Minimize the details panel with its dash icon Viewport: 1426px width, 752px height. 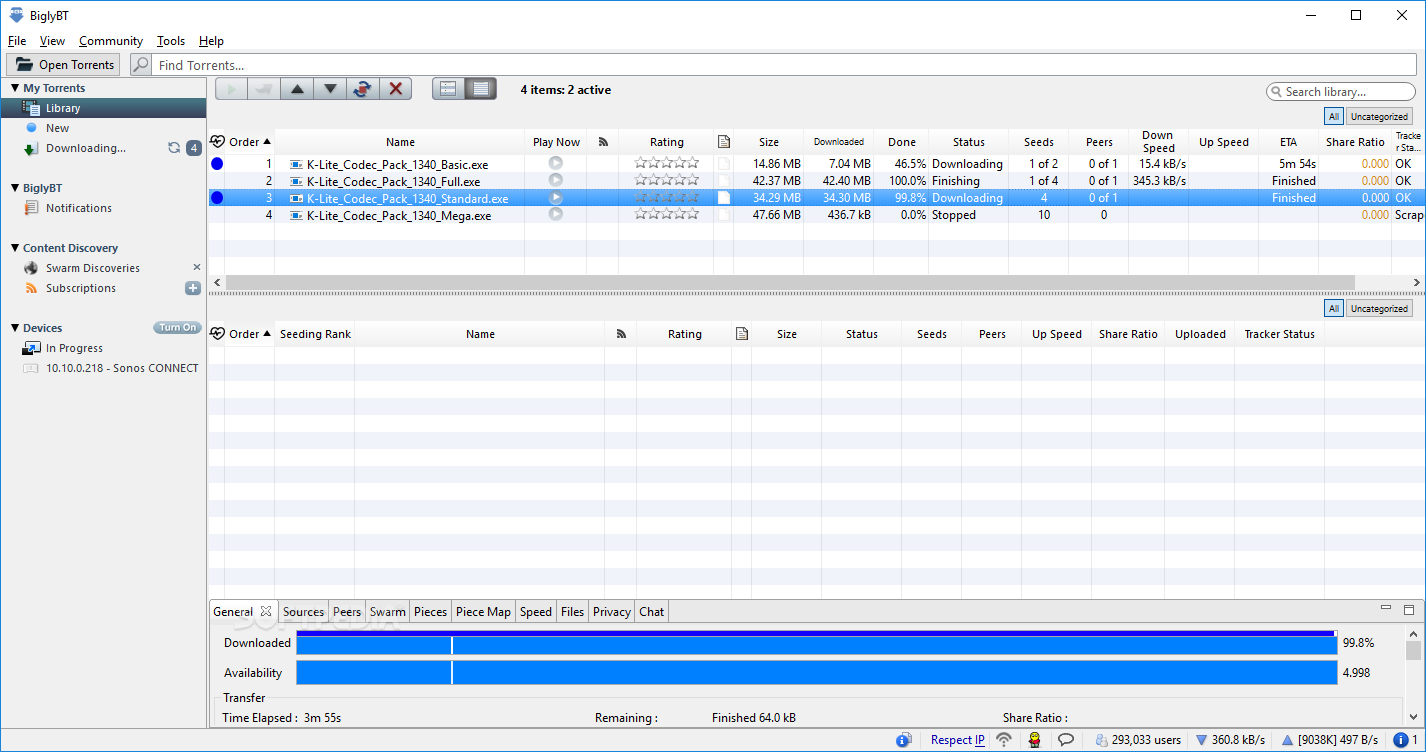(1385, 608)
